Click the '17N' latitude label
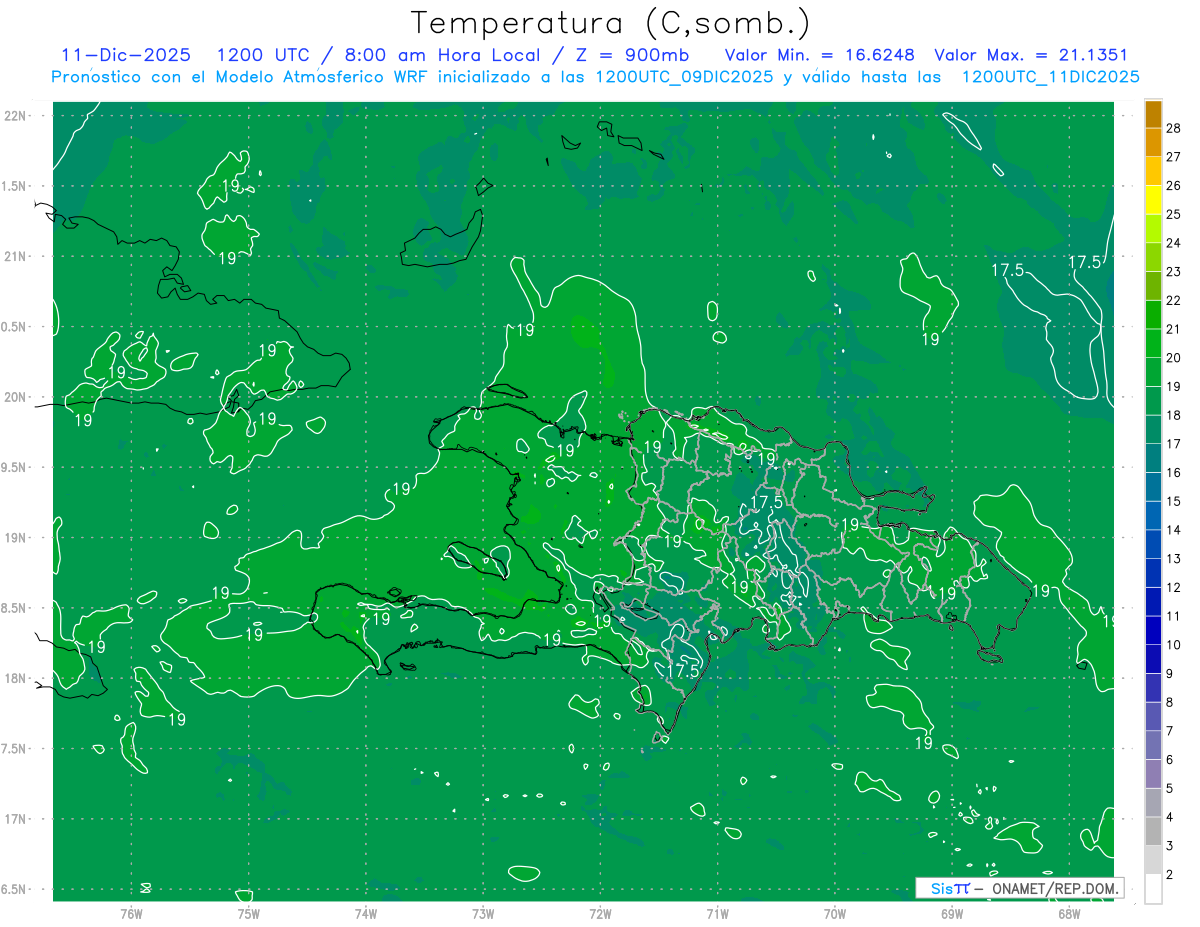 click(15, 819)
